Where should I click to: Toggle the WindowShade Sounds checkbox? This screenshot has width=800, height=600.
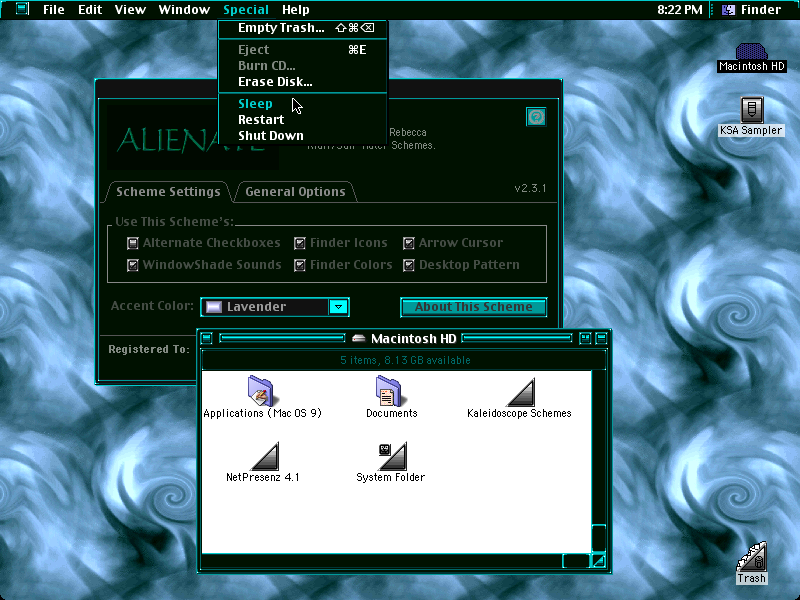[133, 265]
